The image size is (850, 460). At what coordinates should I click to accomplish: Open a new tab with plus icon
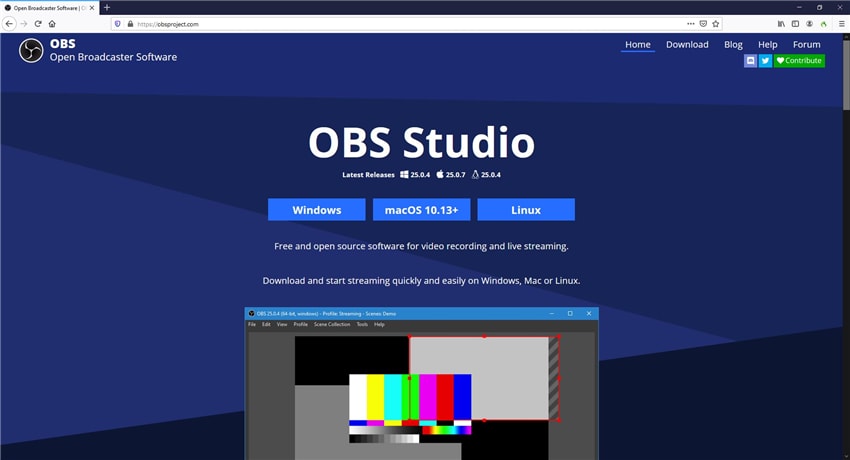pyautogui.click(x=107, y=8)
